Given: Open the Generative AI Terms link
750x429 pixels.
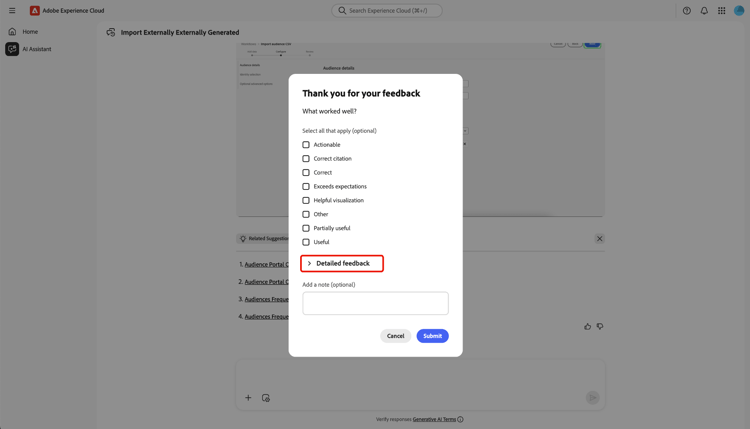Looking at the screenshot, I should point(434,419).
